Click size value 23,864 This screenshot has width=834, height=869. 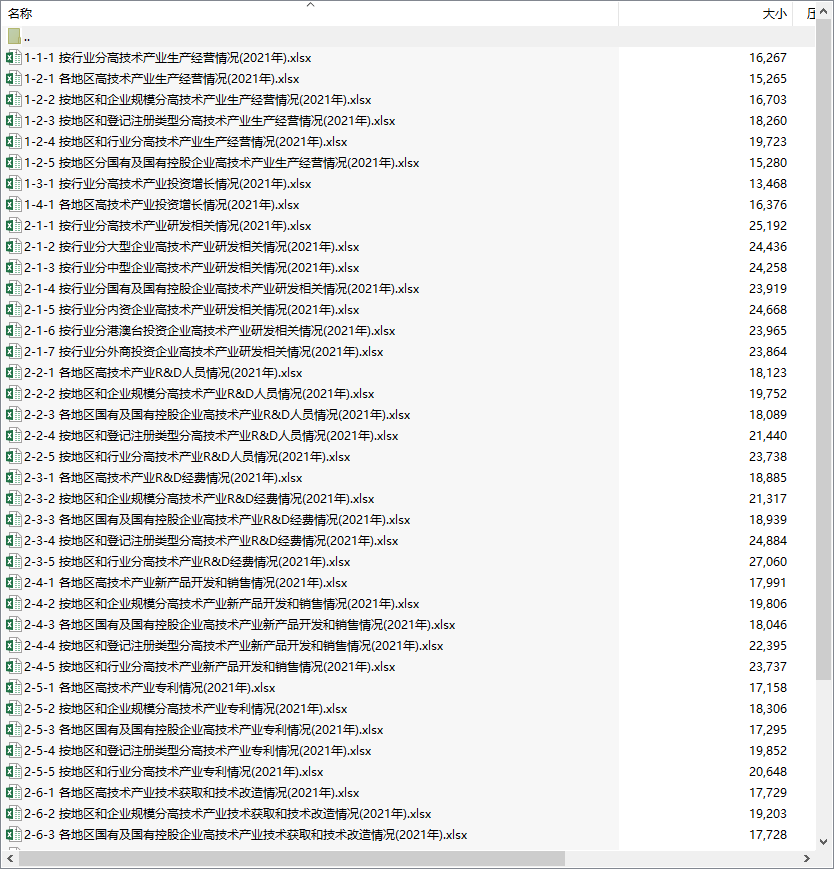coord(768,352)
